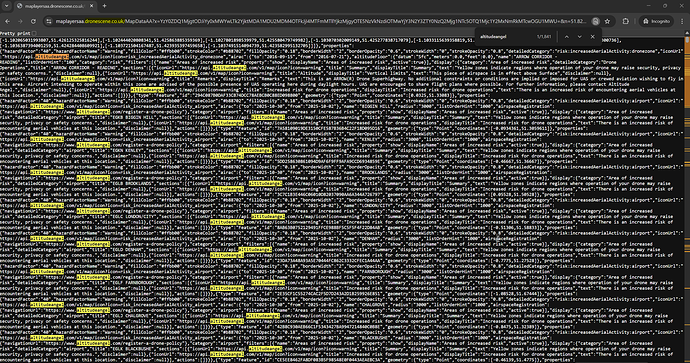Click the 1/1,841 match count

tap(544, 37)
